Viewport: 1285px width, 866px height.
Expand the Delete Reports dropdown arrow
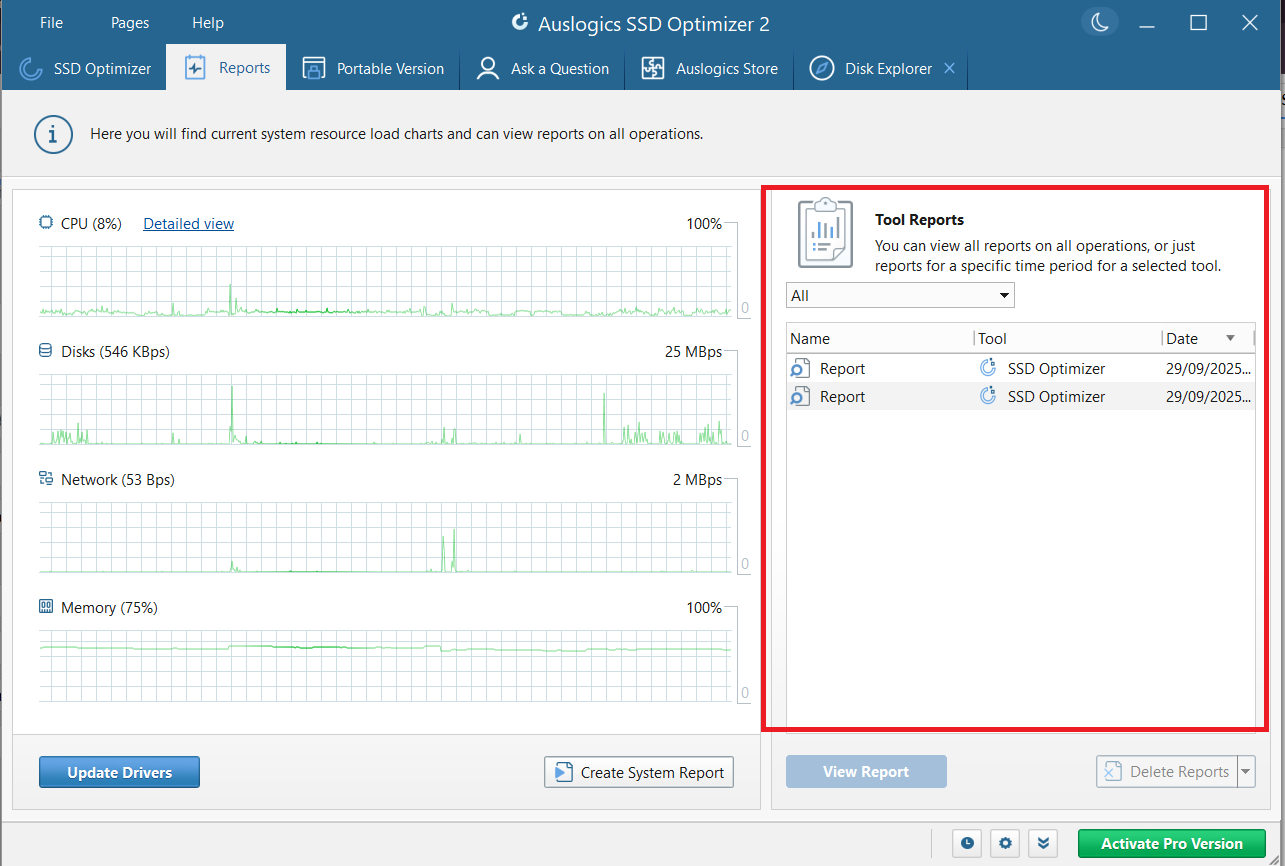click(1246, 771)
